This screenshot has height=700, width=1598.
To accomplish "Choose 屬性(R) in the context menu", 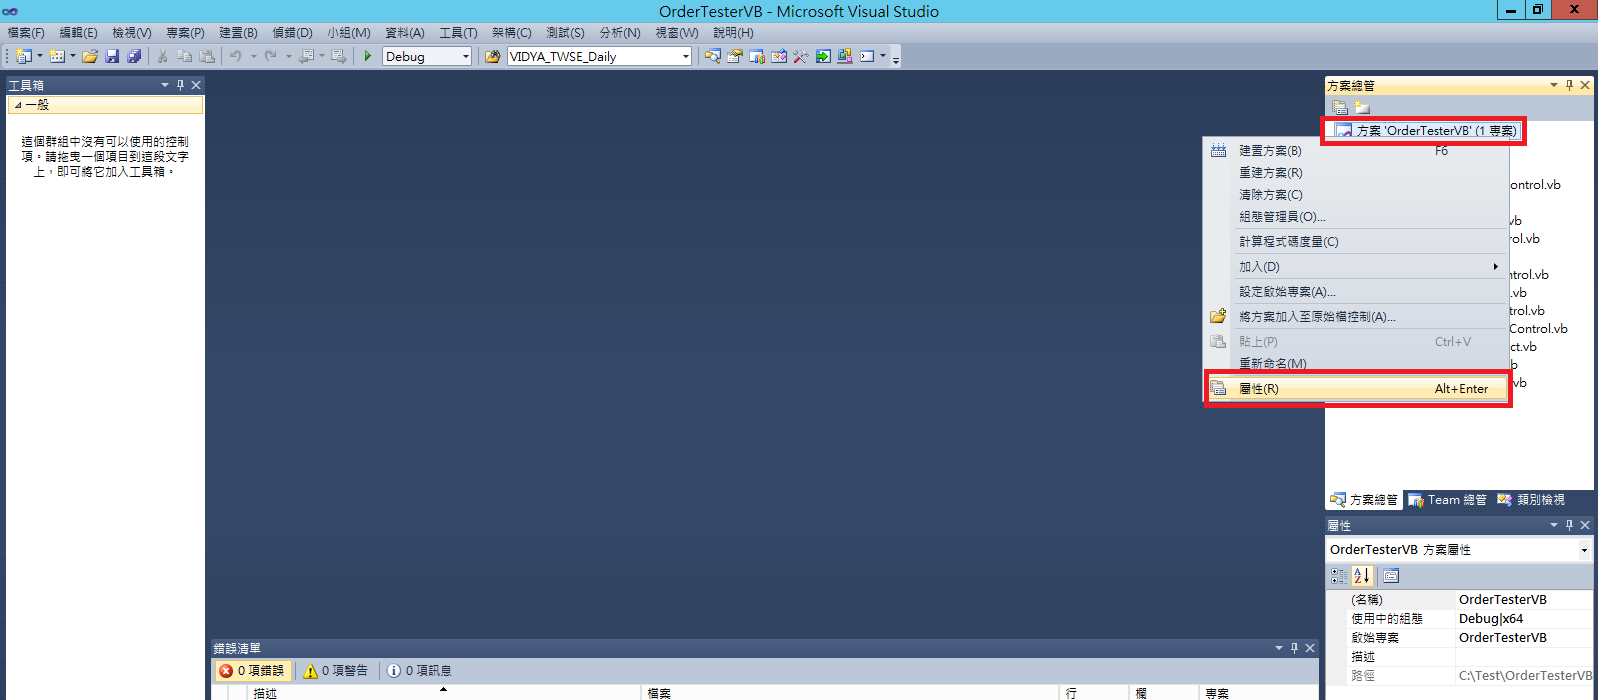I will coord(1358,389).
